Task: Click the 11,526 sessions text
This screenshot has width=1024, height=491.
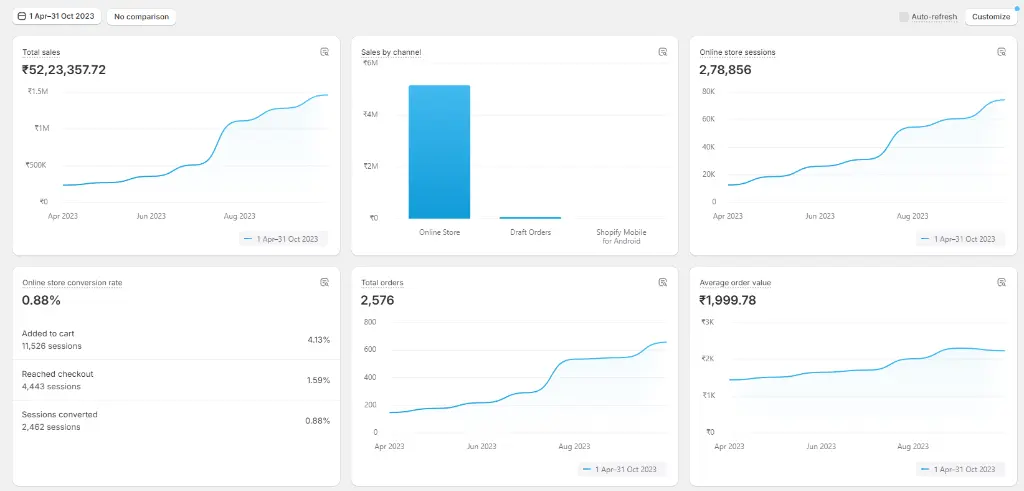Action: click(52, 346)
